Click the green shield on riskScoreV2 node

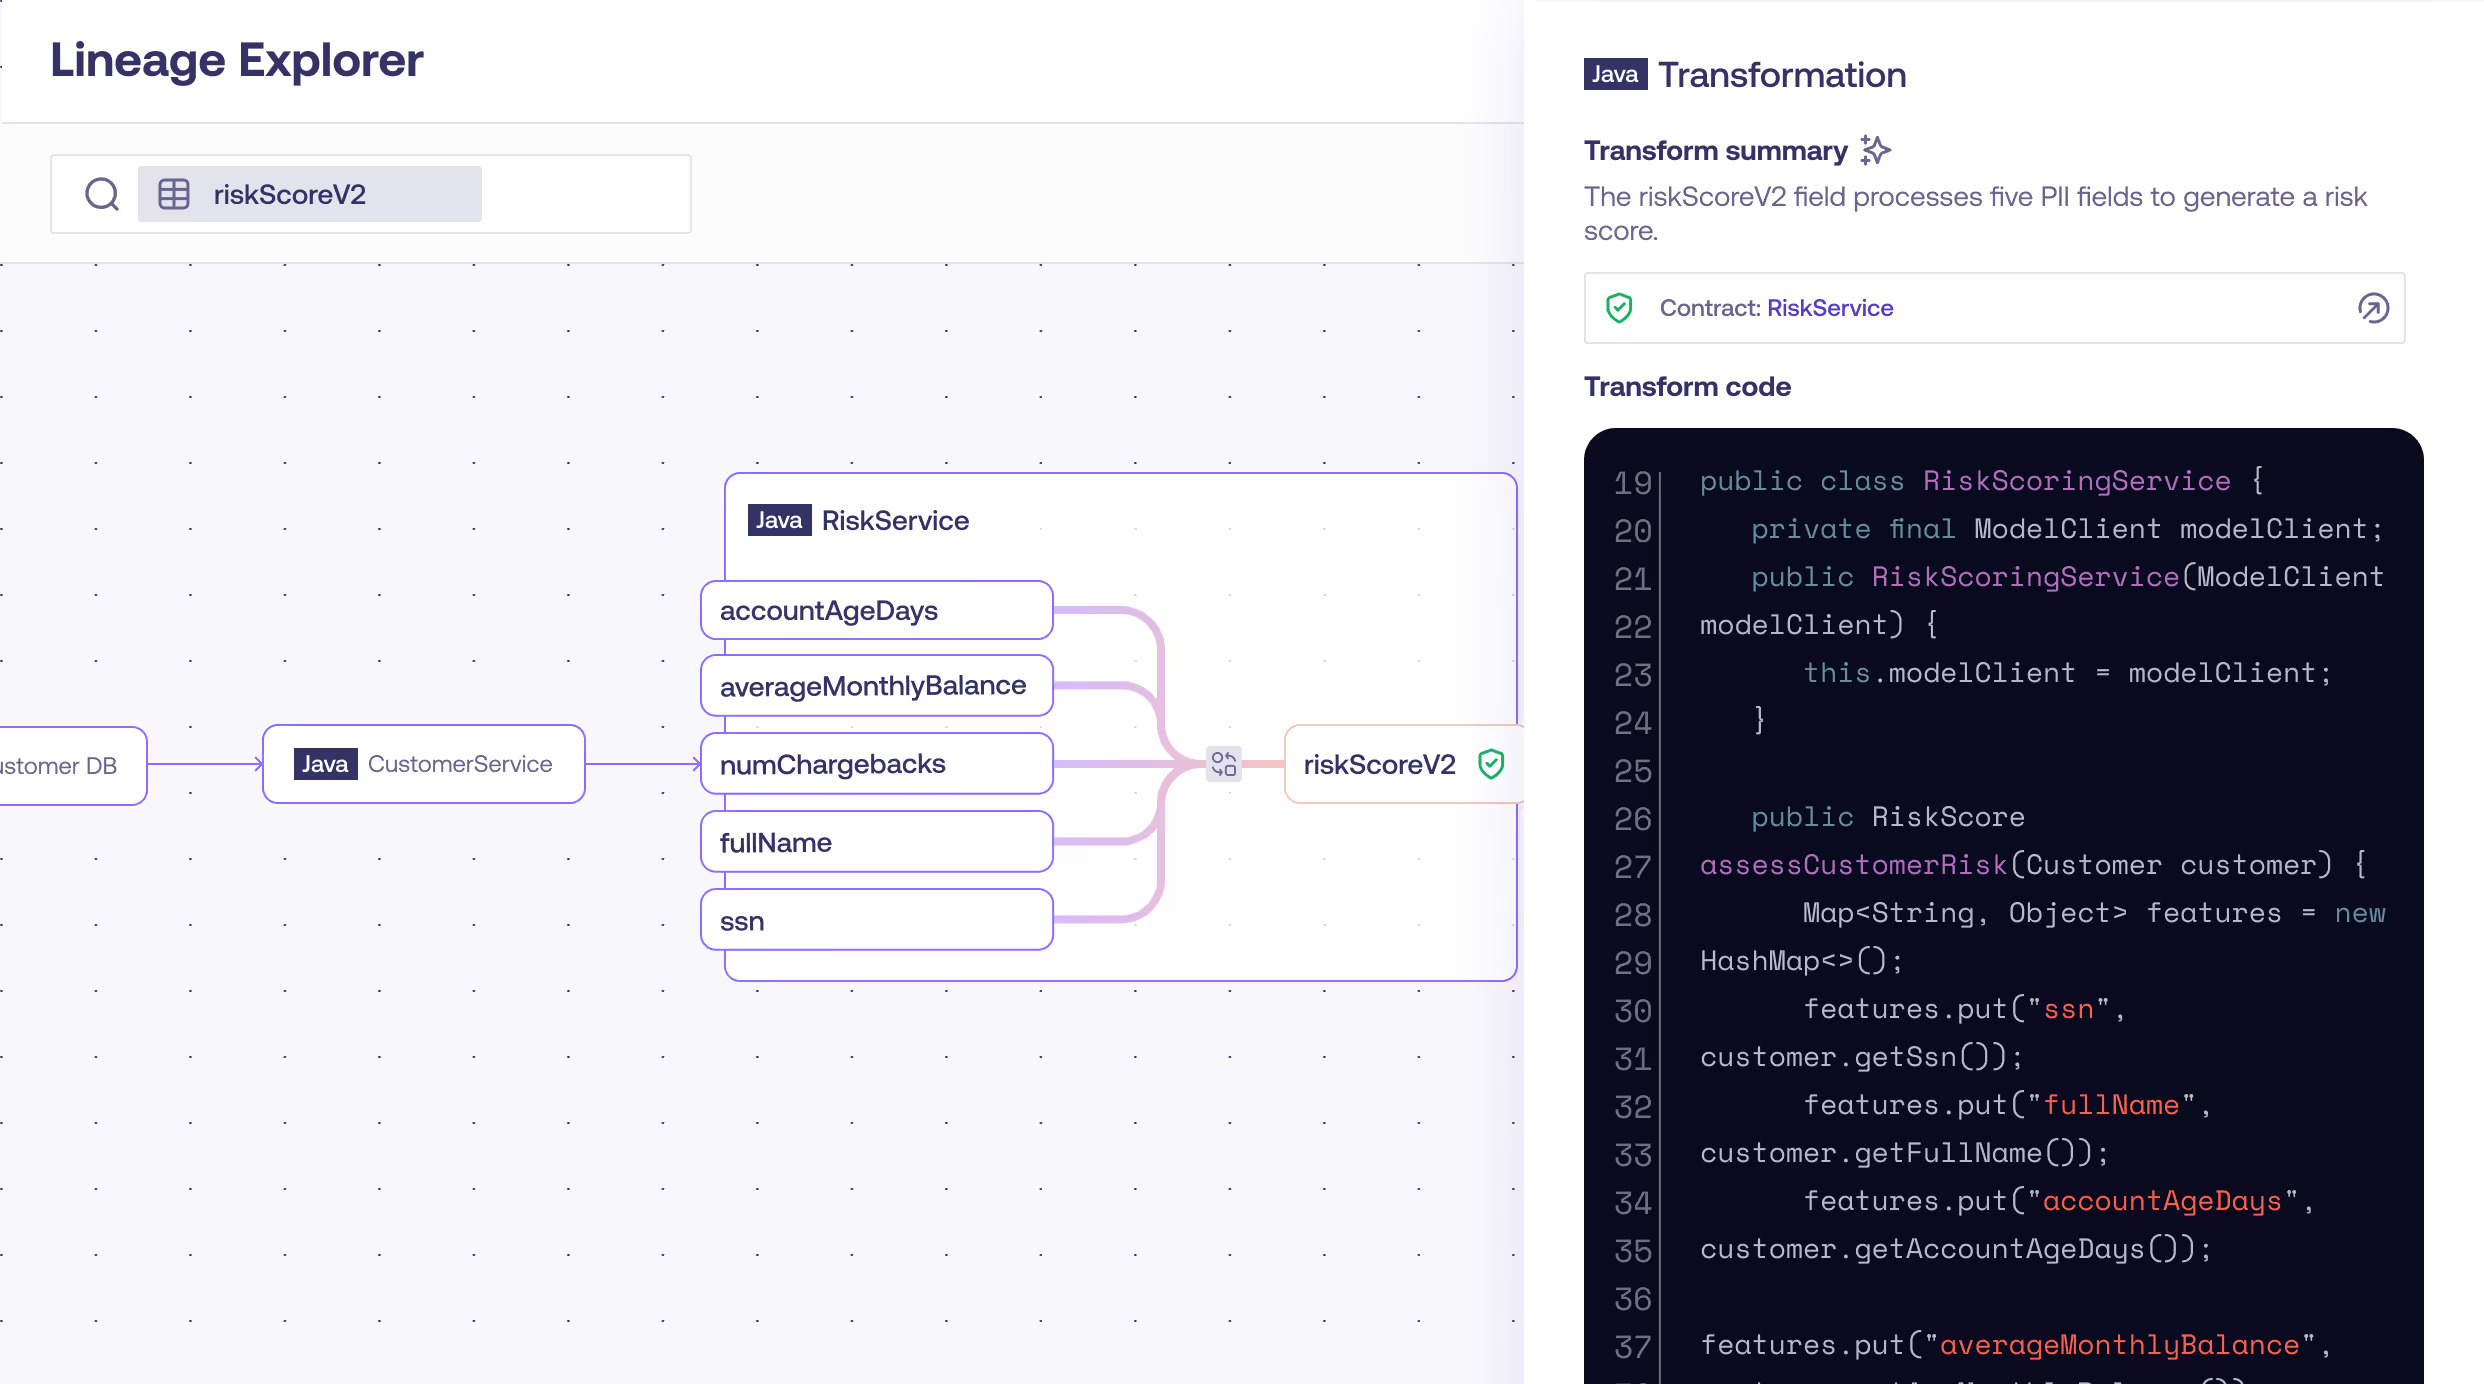point(1491,764)
